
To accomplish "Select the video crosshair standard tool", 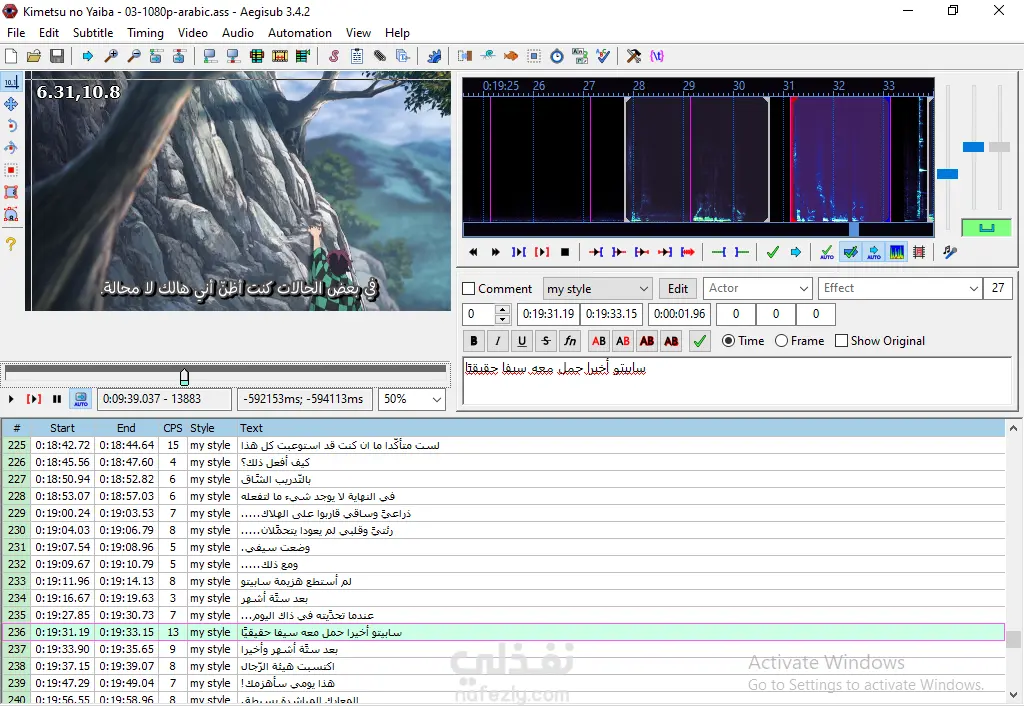I will pyautogui.click(x=11, y=82).
